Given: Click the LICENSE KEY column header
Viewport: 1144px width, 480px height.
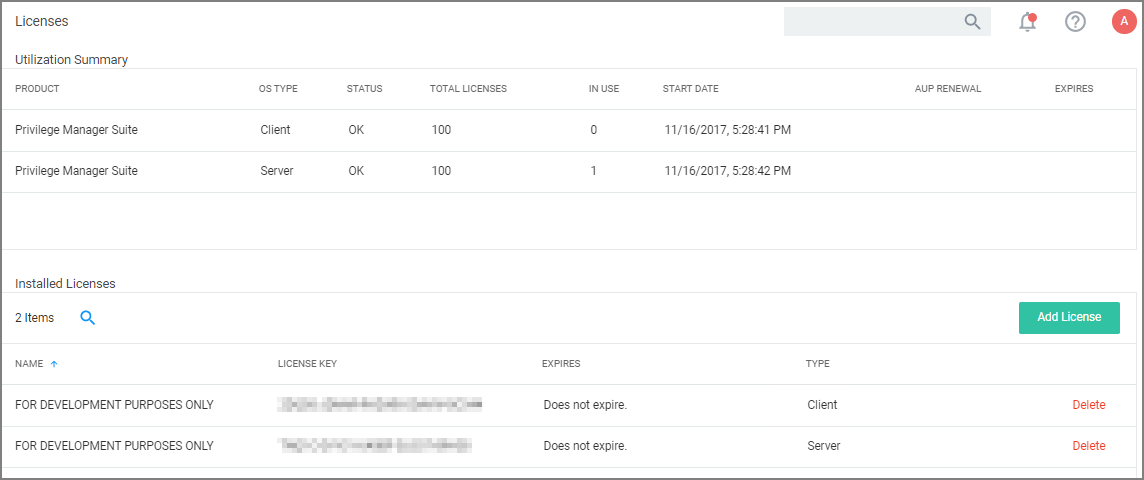Looking at the screenshot, I should tap(307, 363).
